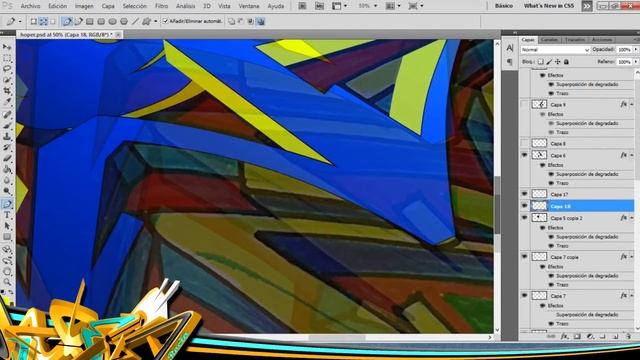
Task: Select the Rectangle shape tool in toolbox
Action: (7, 237)
